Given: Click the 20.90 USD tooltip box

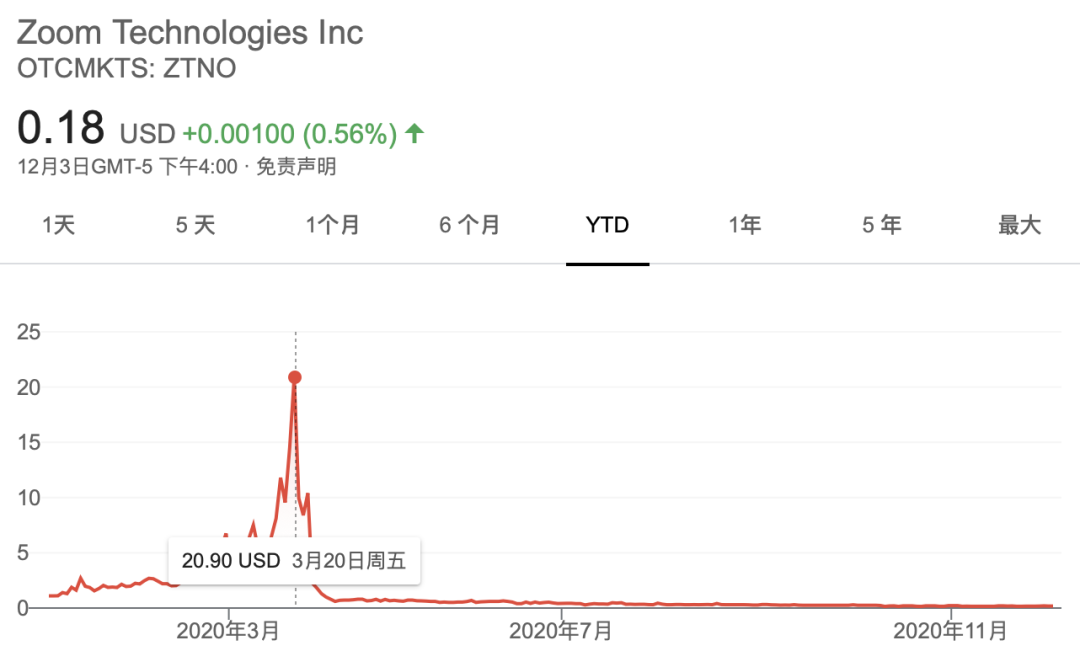Looking at the screenshot, I should pyautogui.click(x=295, y=560).
